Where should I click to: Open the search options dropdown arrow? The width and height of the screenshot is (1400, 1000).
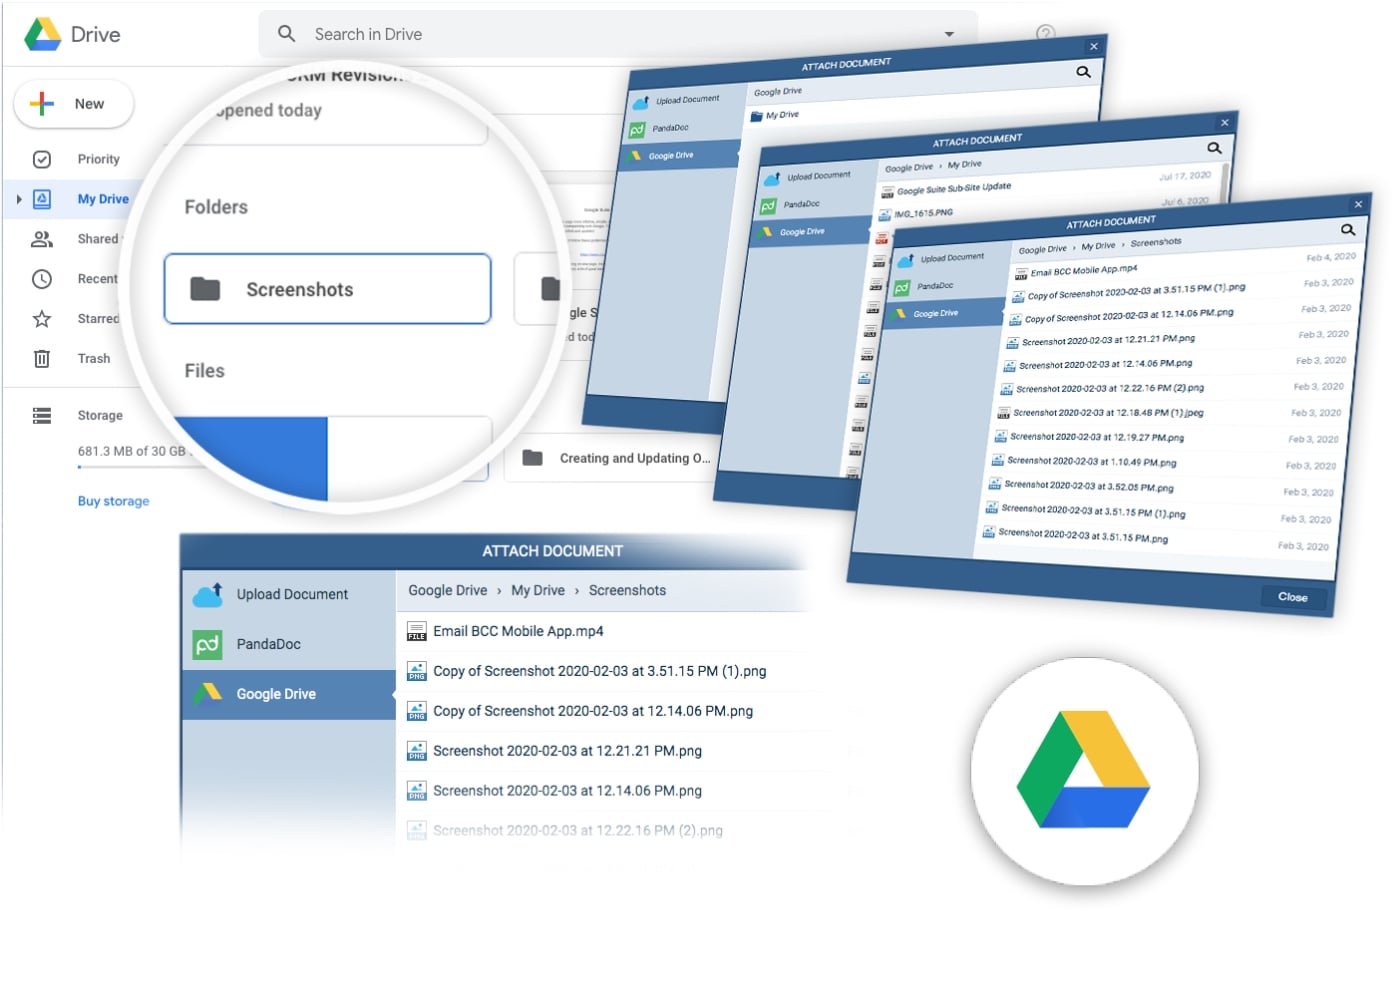click(948, 33)
